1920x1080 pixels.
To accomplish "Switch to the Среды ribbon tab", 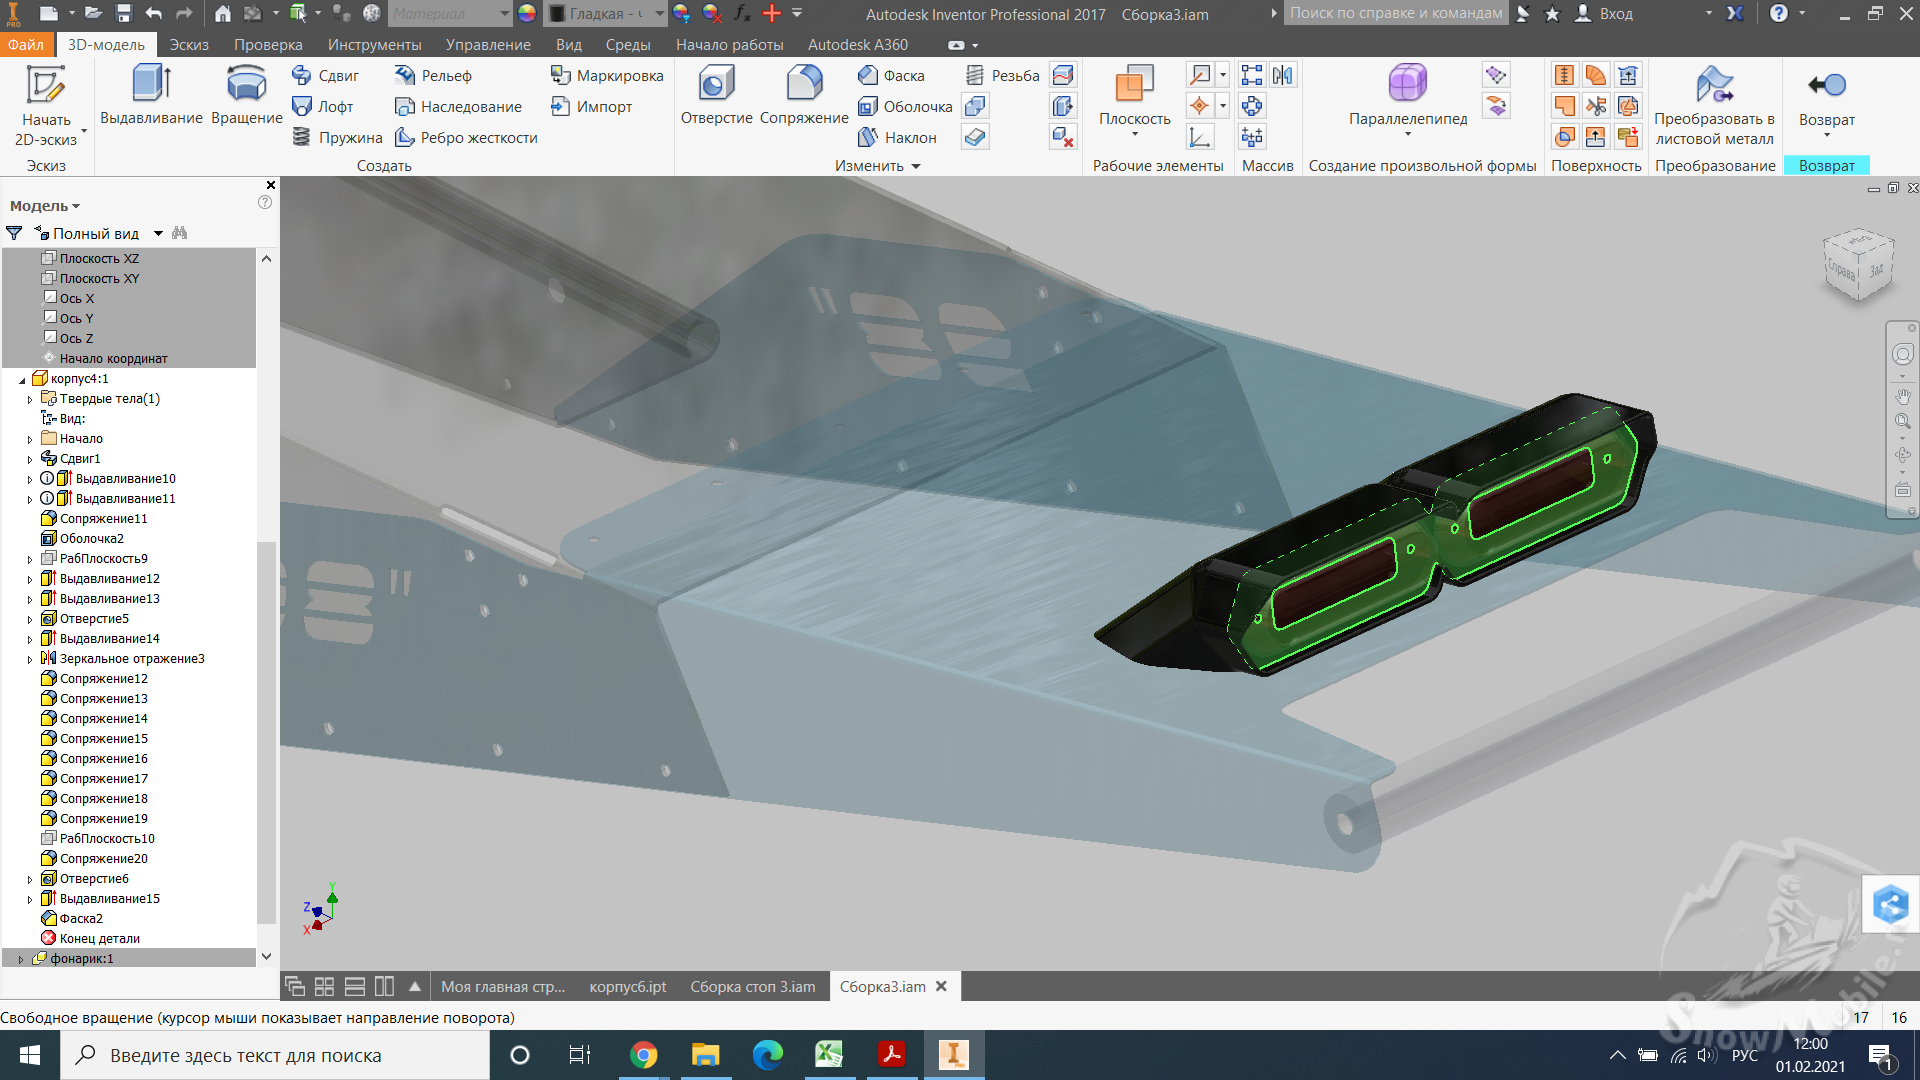I will point(628,44).
